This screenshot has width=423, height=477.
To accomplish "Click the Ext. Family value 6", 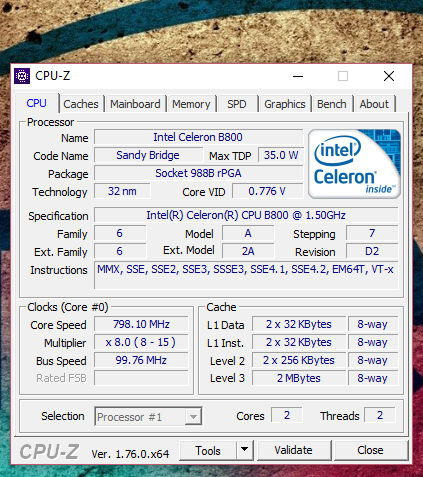I will 120,251.
